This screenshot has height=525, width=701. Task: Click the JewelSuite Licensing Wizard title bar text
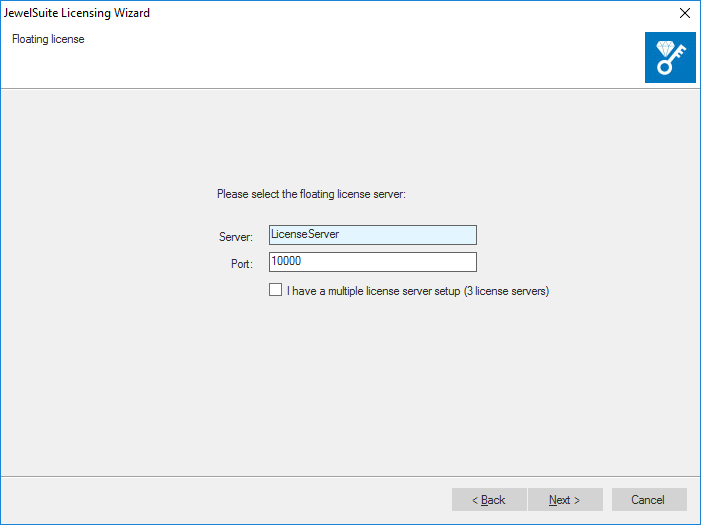(x=81, y=13)
